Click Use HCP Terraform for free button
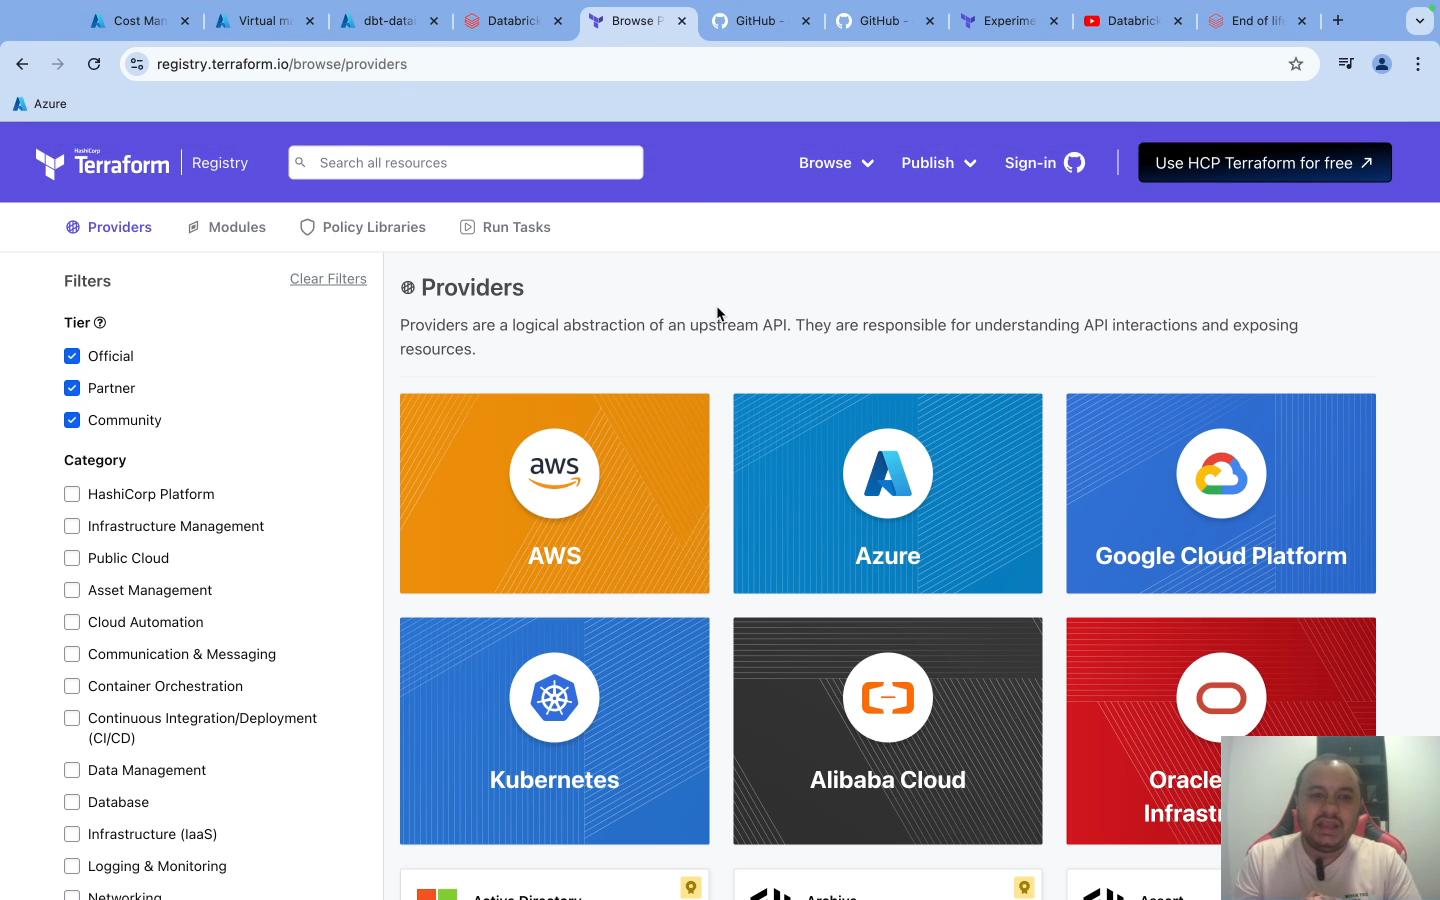The height and width of the screenshot is (900, 1440). pos(1265,163)
